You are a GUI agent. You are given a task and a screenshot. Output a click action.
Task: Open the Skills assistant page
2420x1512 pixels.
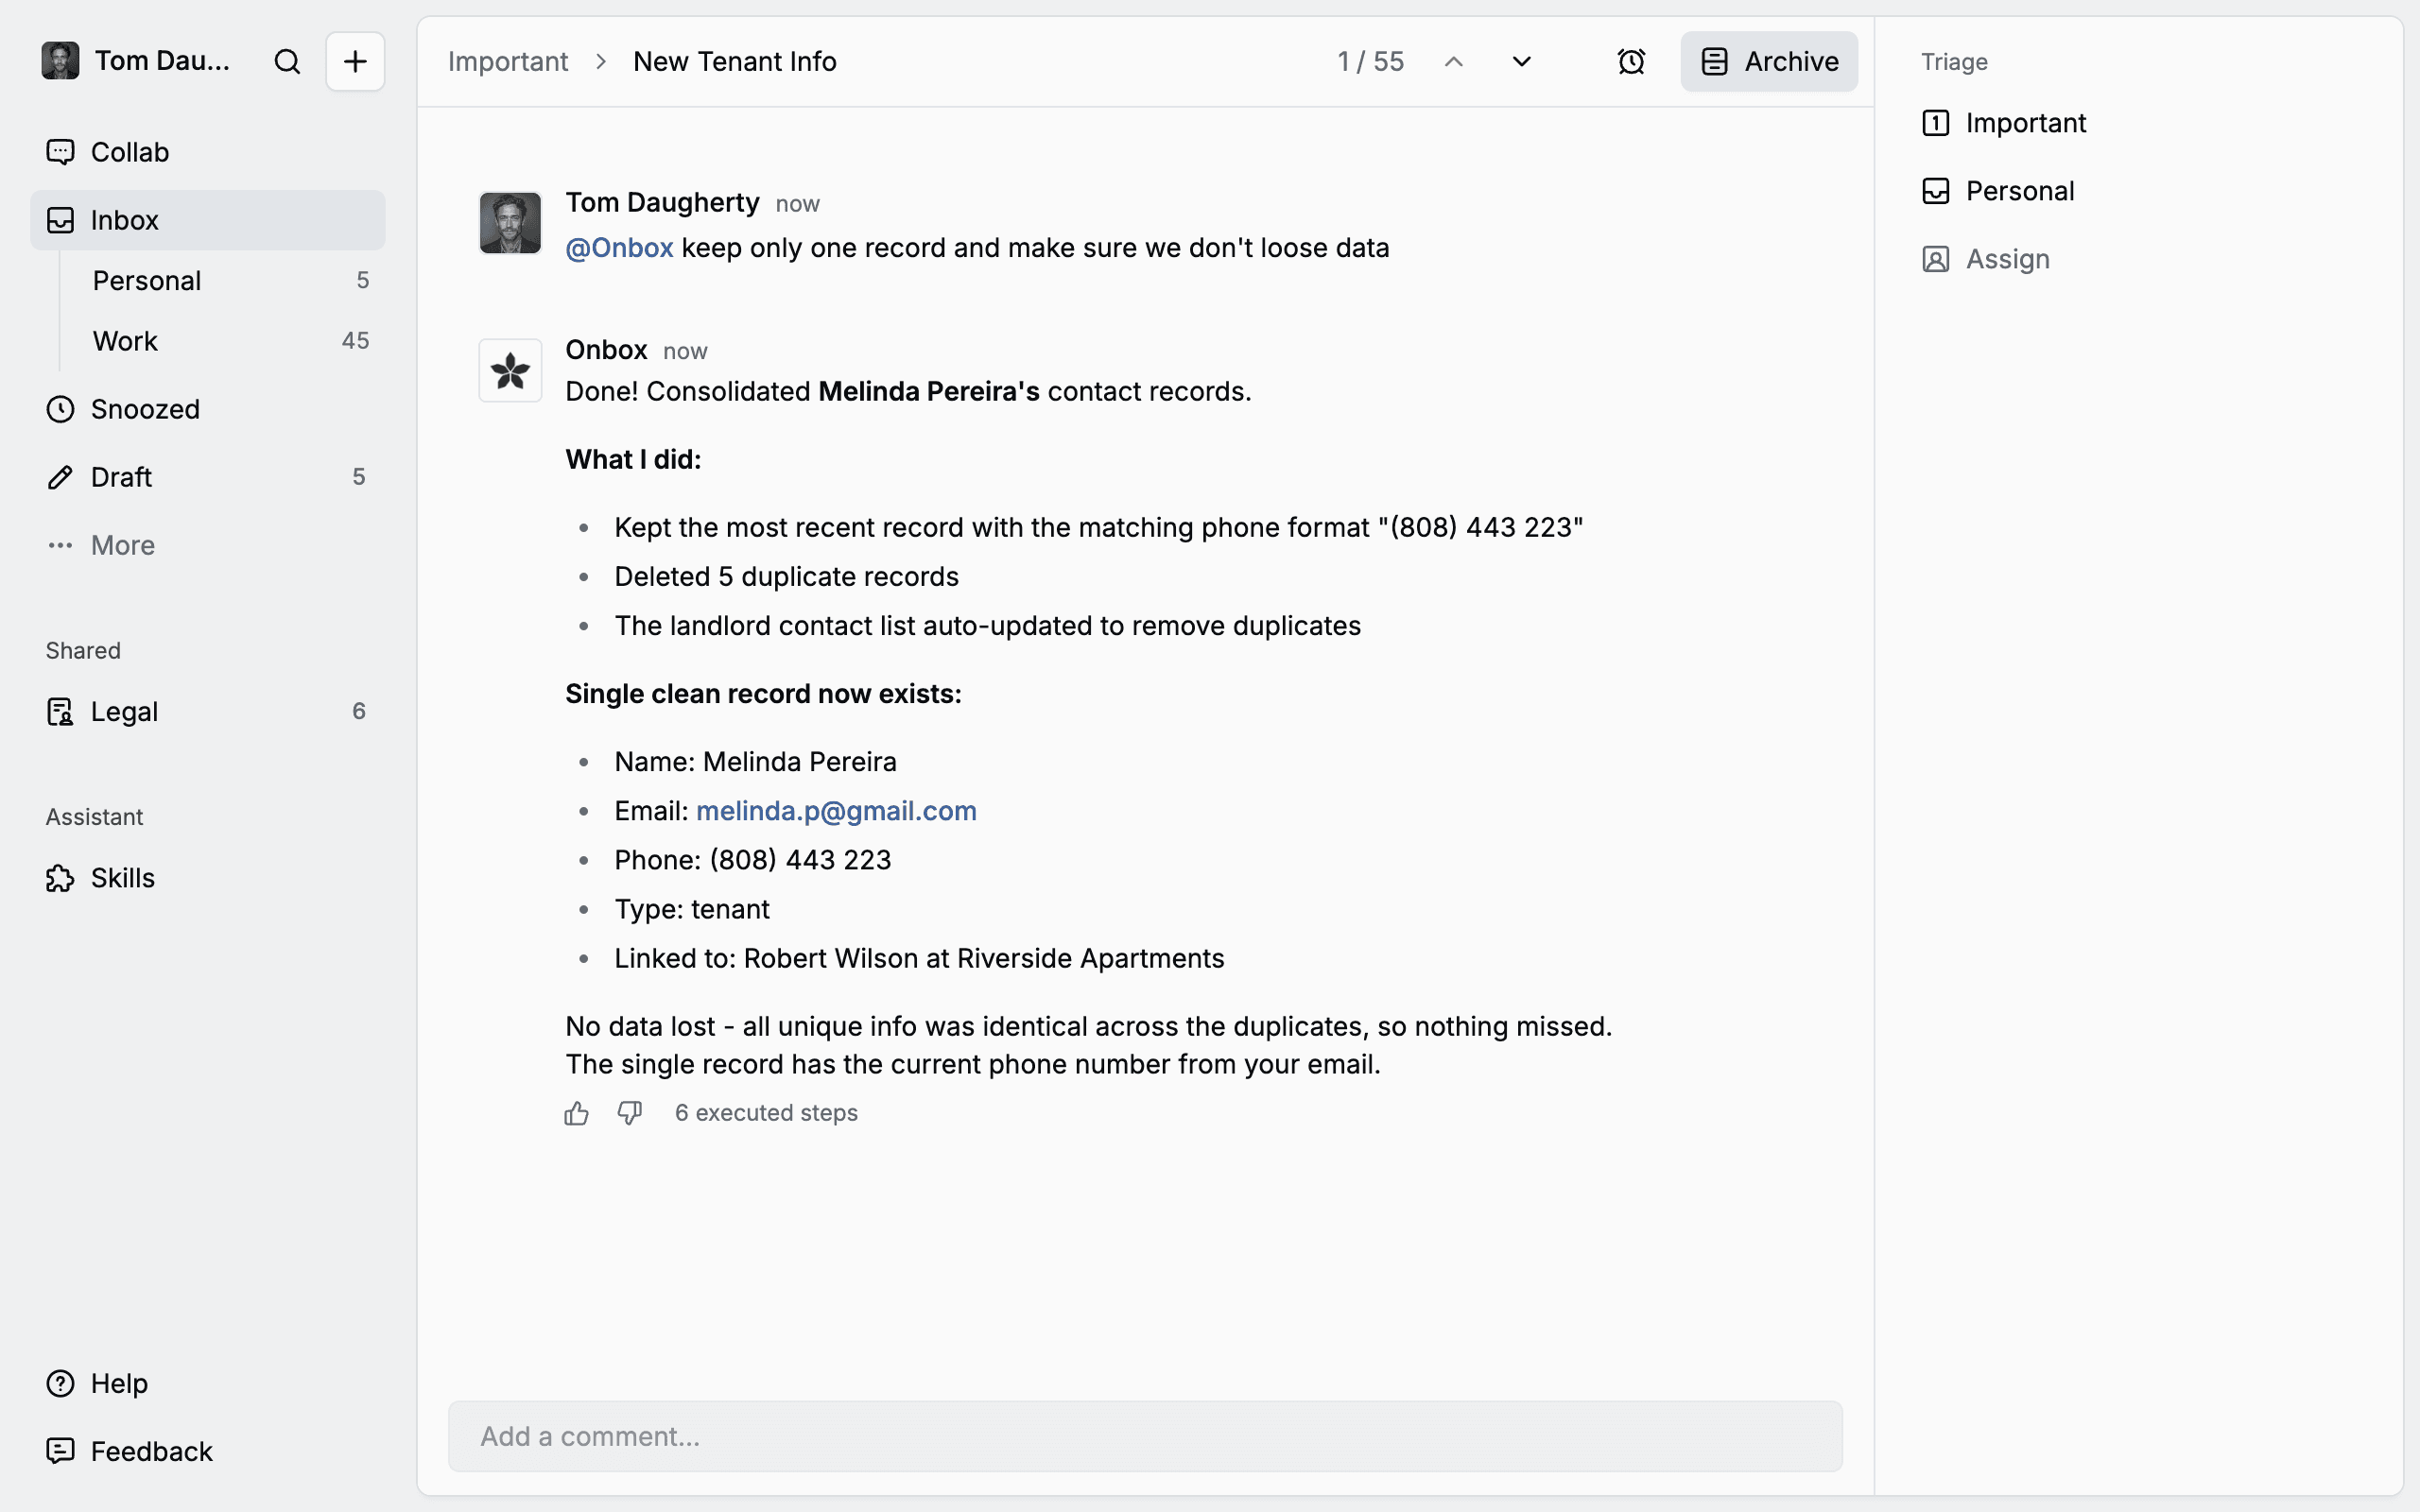tap(122, 878)
